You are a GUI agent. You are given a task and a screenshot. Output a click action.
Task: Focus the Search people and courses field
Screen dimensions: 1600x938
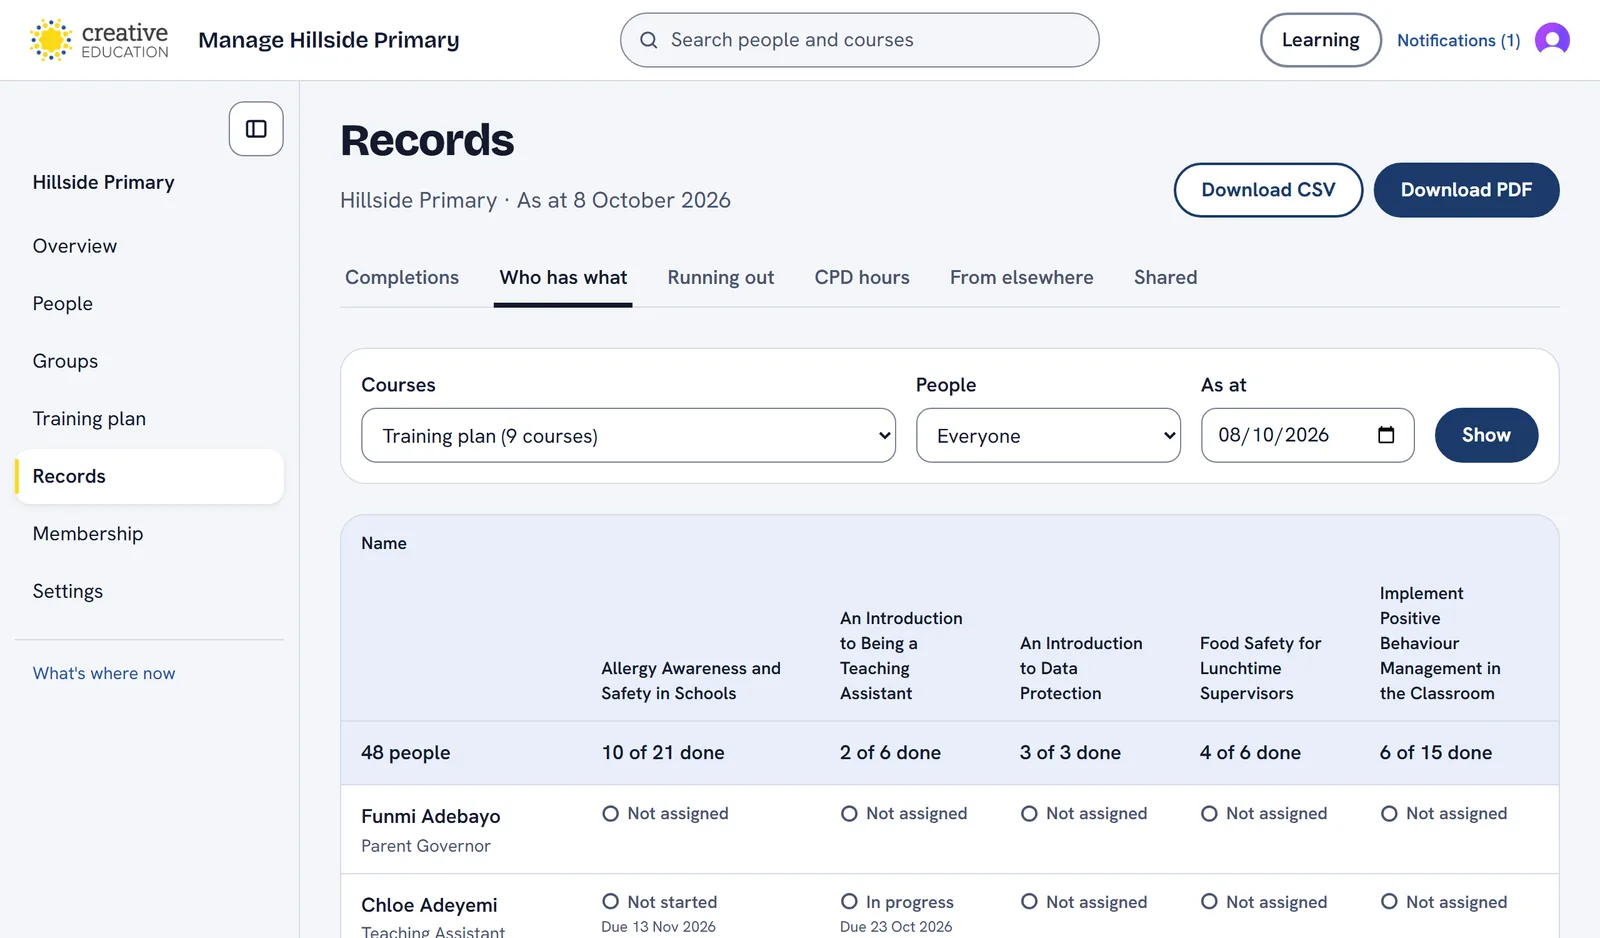[x=860, y=40]
